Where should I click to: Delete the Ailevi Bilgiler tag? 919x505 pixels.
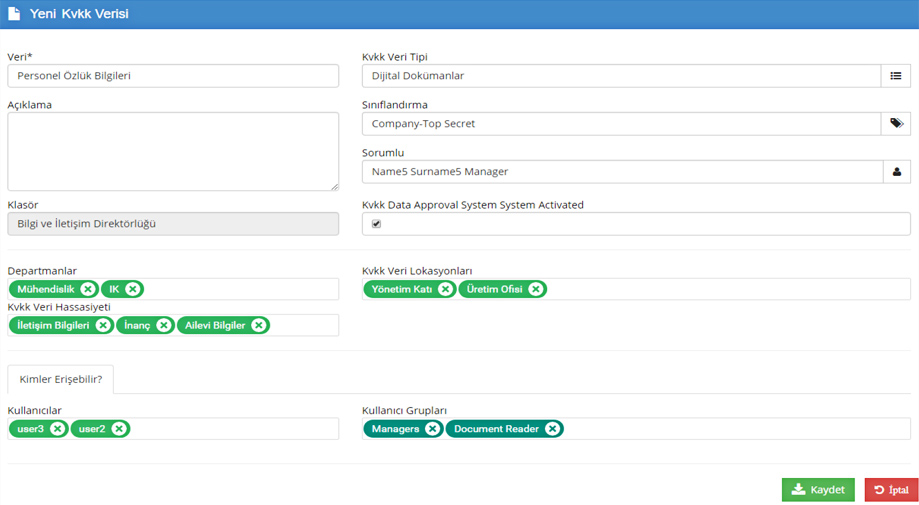tap(258, 325)
